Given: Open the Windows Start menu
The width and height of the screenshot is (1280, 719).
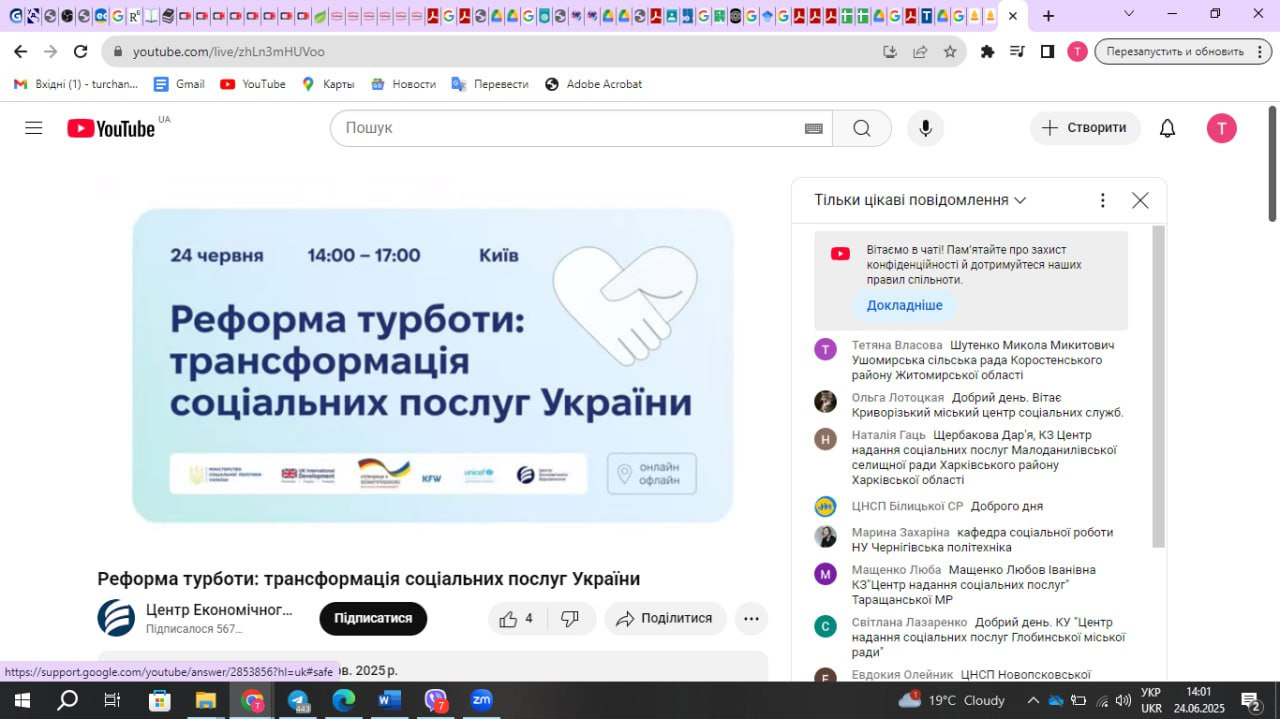Looking at the screenshot, I should [x=21, y=700].
